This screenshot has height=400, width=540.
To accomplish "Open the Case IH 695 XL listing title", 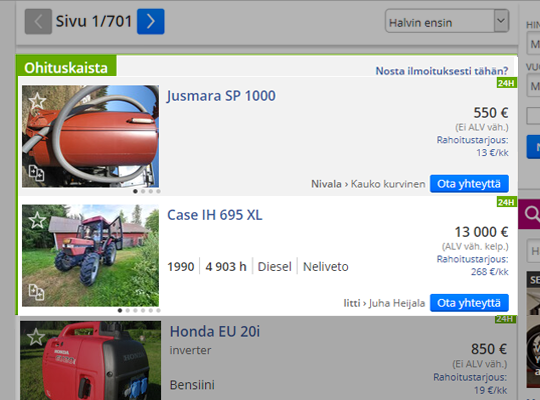I will 215,215.
